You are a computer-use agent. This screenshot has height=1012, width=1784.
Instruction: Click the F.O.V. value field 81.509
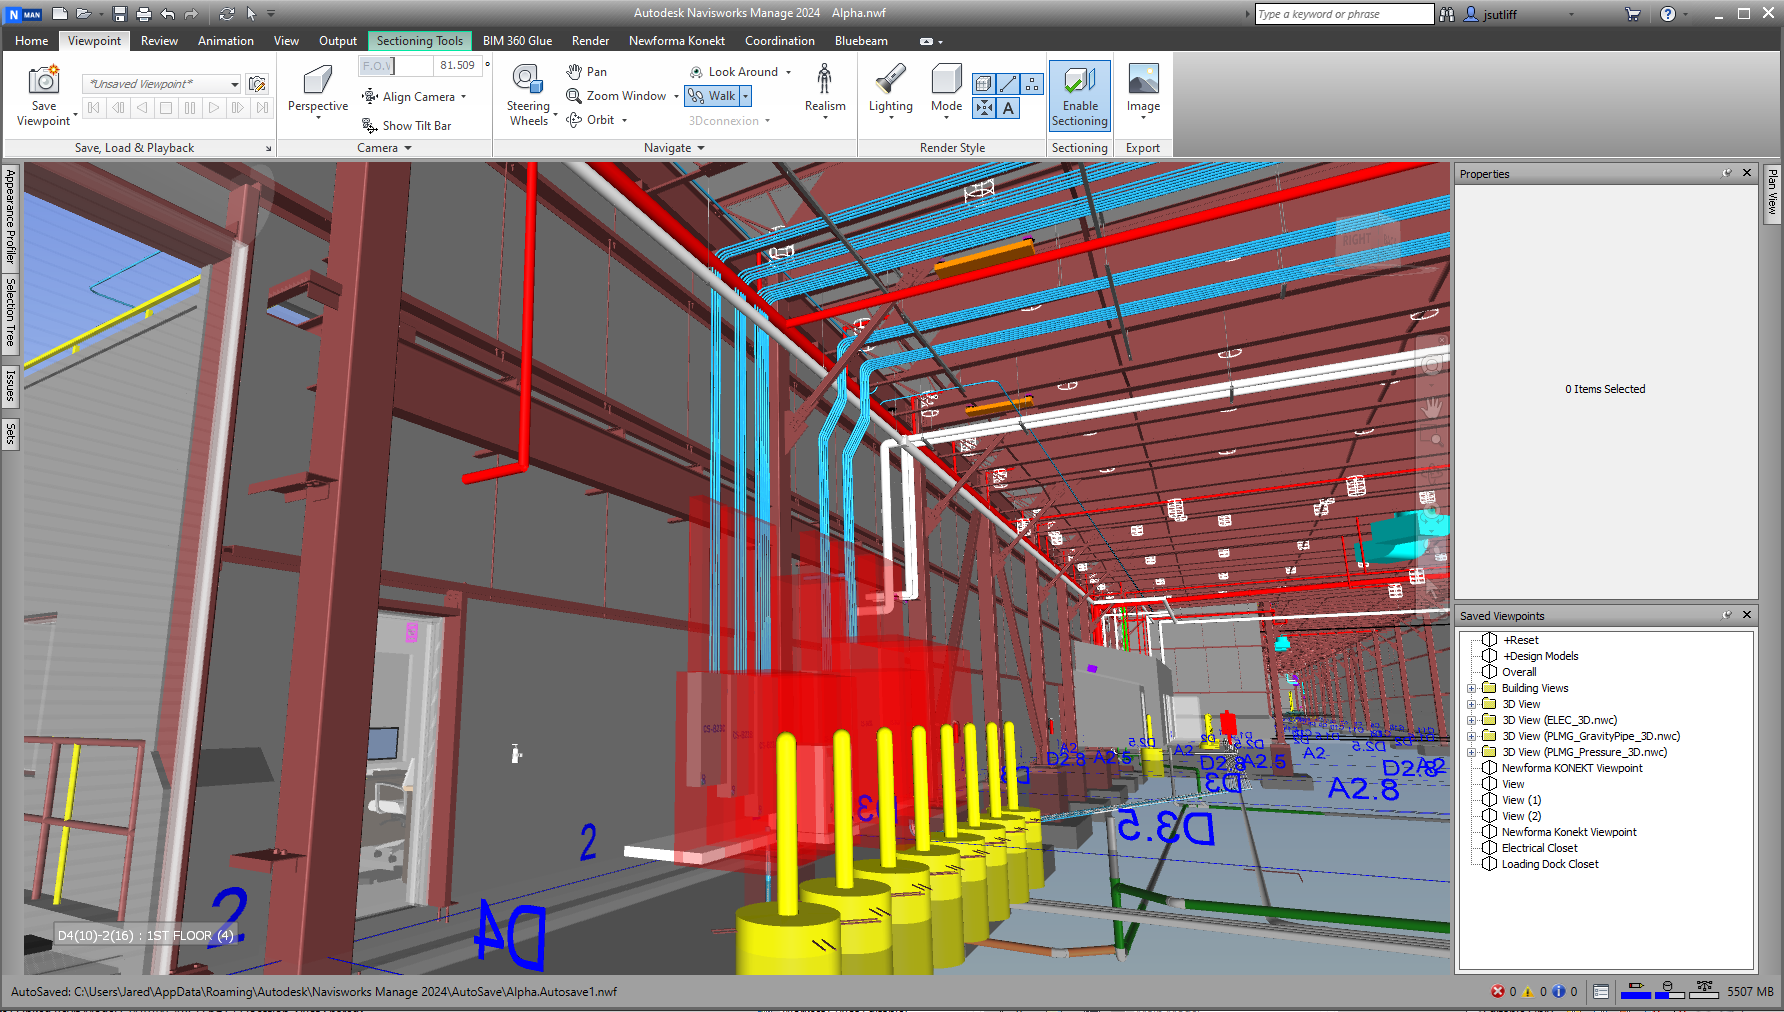458,65
